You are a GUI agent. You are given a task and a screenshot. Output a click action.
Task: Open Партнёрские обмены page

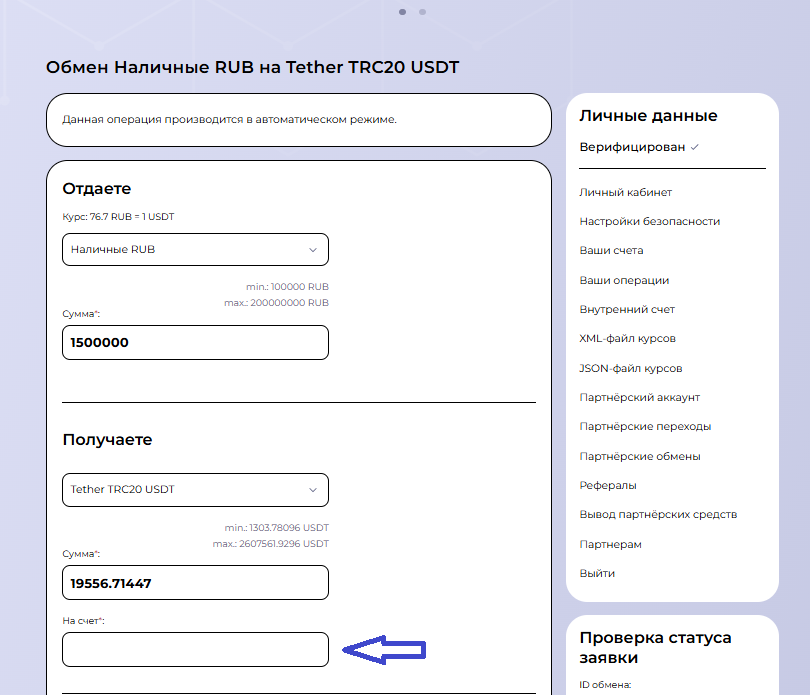[x=640, y=456]
